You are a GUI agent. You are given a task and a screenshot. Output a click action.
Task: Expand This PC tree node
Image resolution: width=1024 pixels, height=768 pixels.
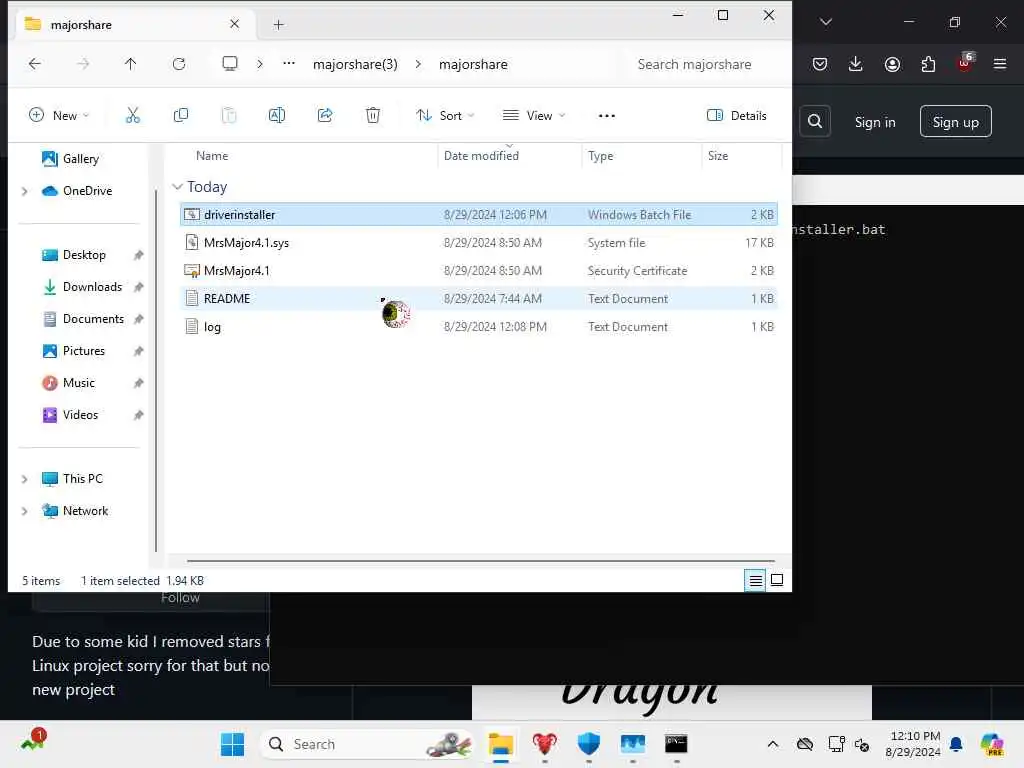tap(25, 479)
